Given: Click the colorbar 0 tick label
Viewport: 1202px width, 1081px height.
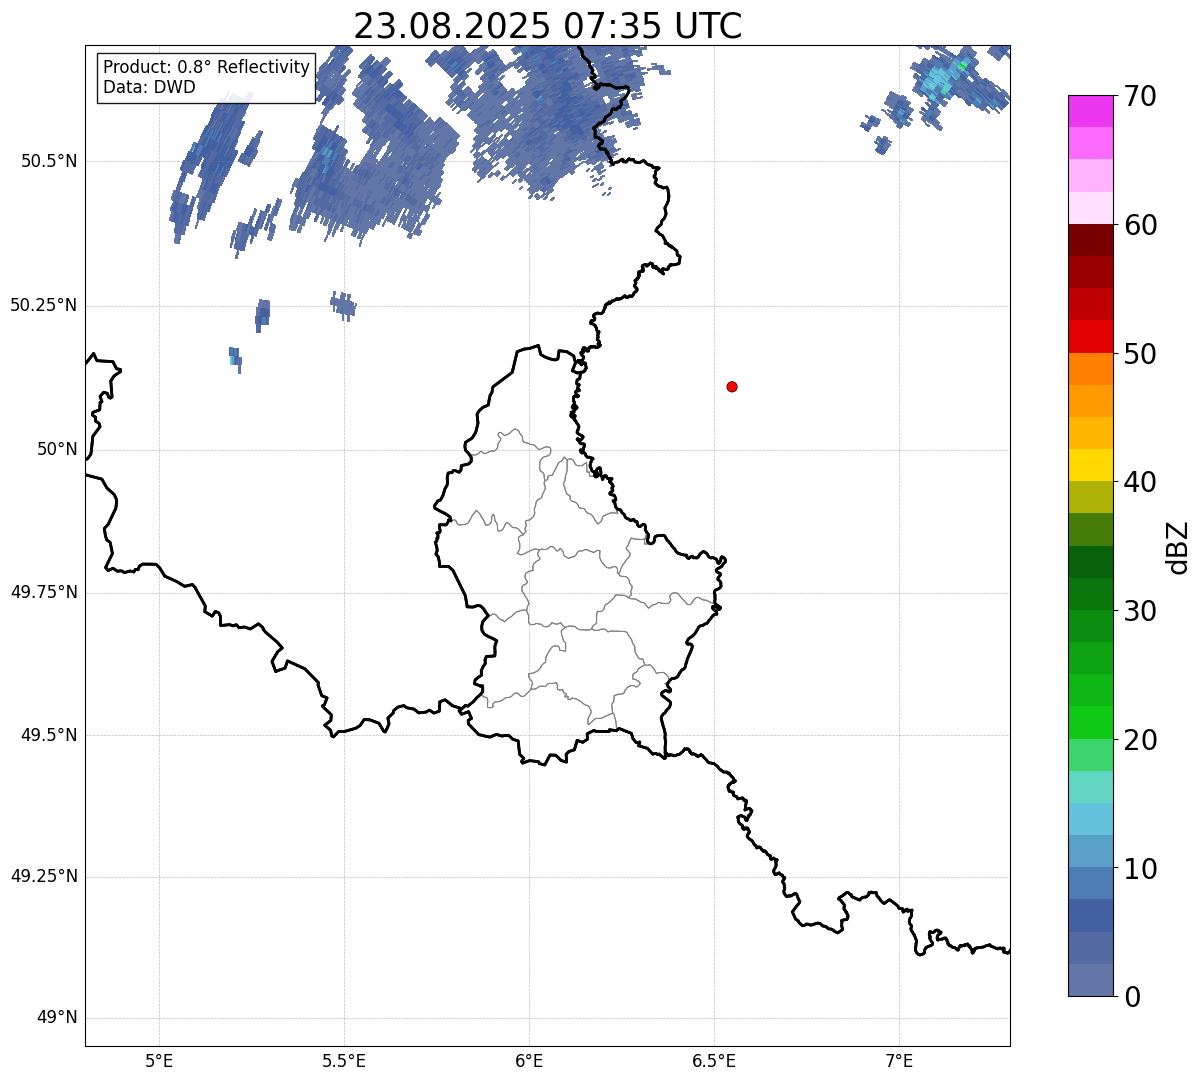Looking at the screenshot, I should [1131, 997].
